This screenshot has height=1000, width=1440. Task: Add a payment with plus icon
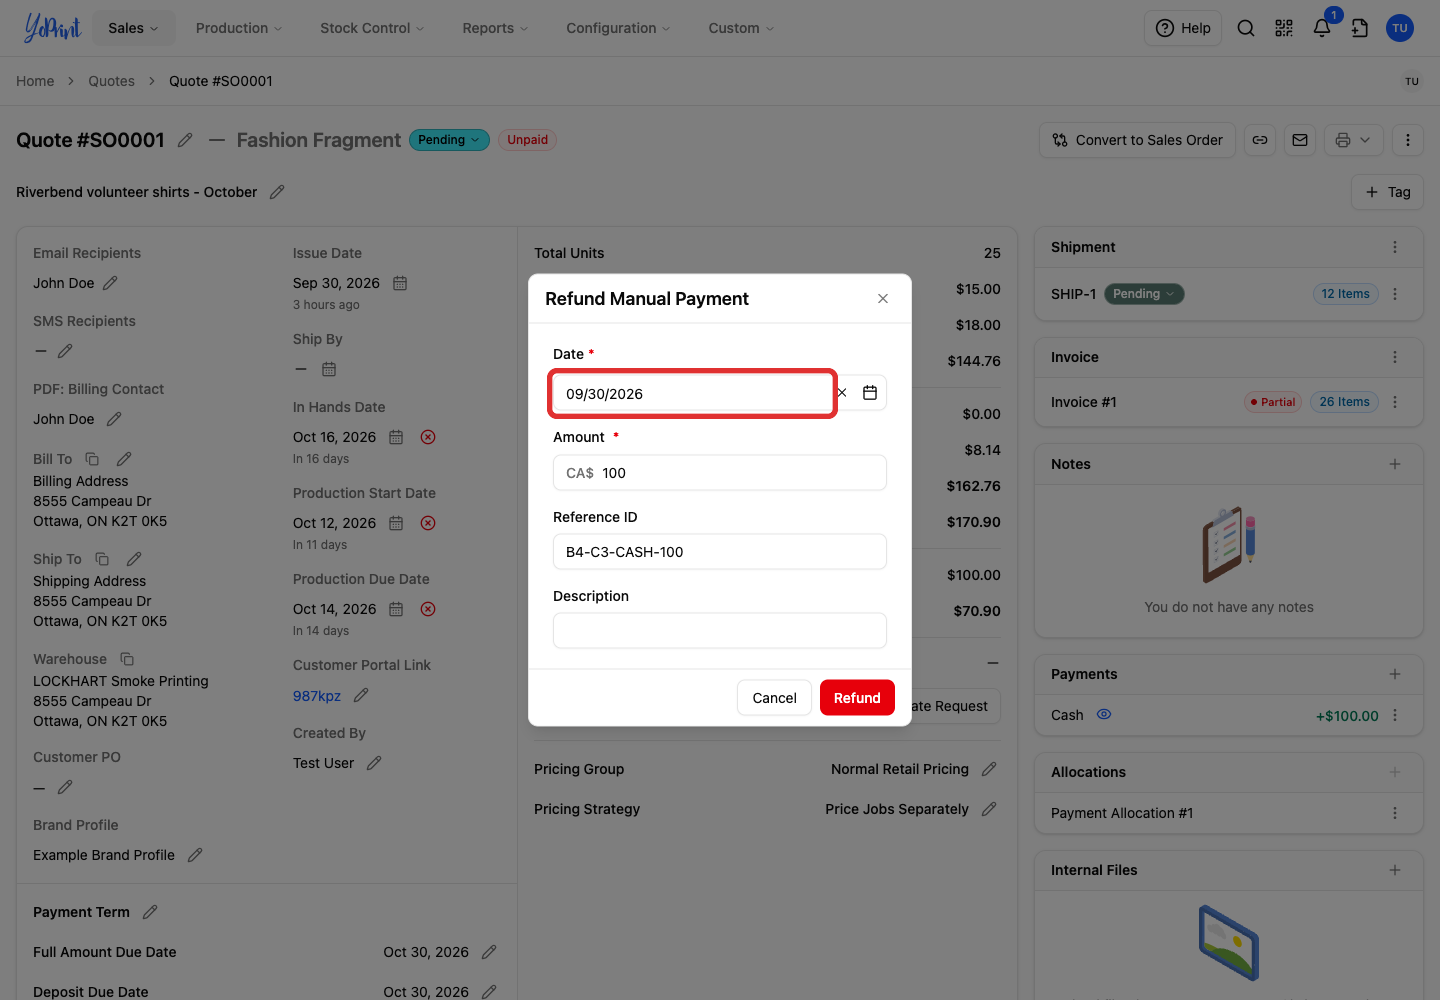coord(1395,674)
